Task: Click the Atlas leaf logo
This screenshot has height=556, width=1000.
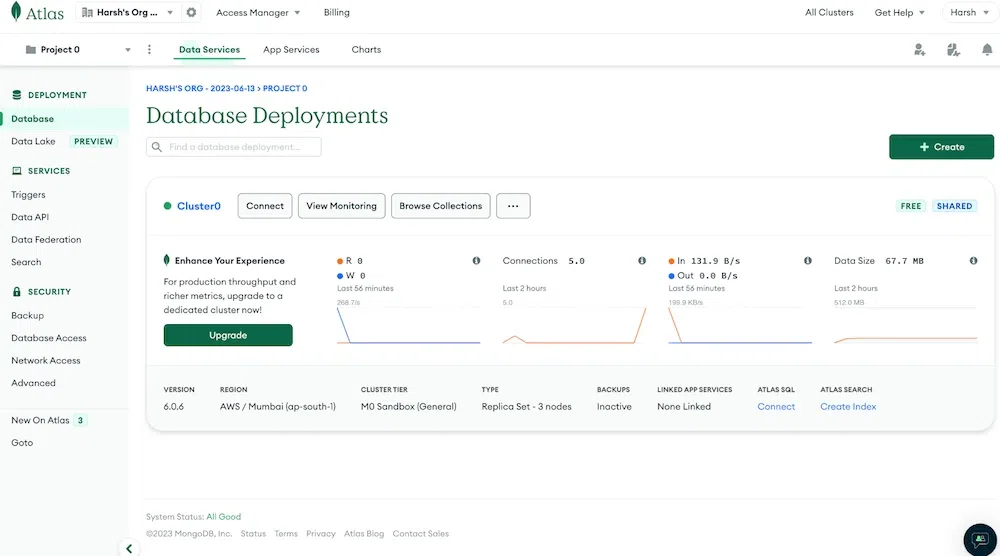Action: pos(17,12)
